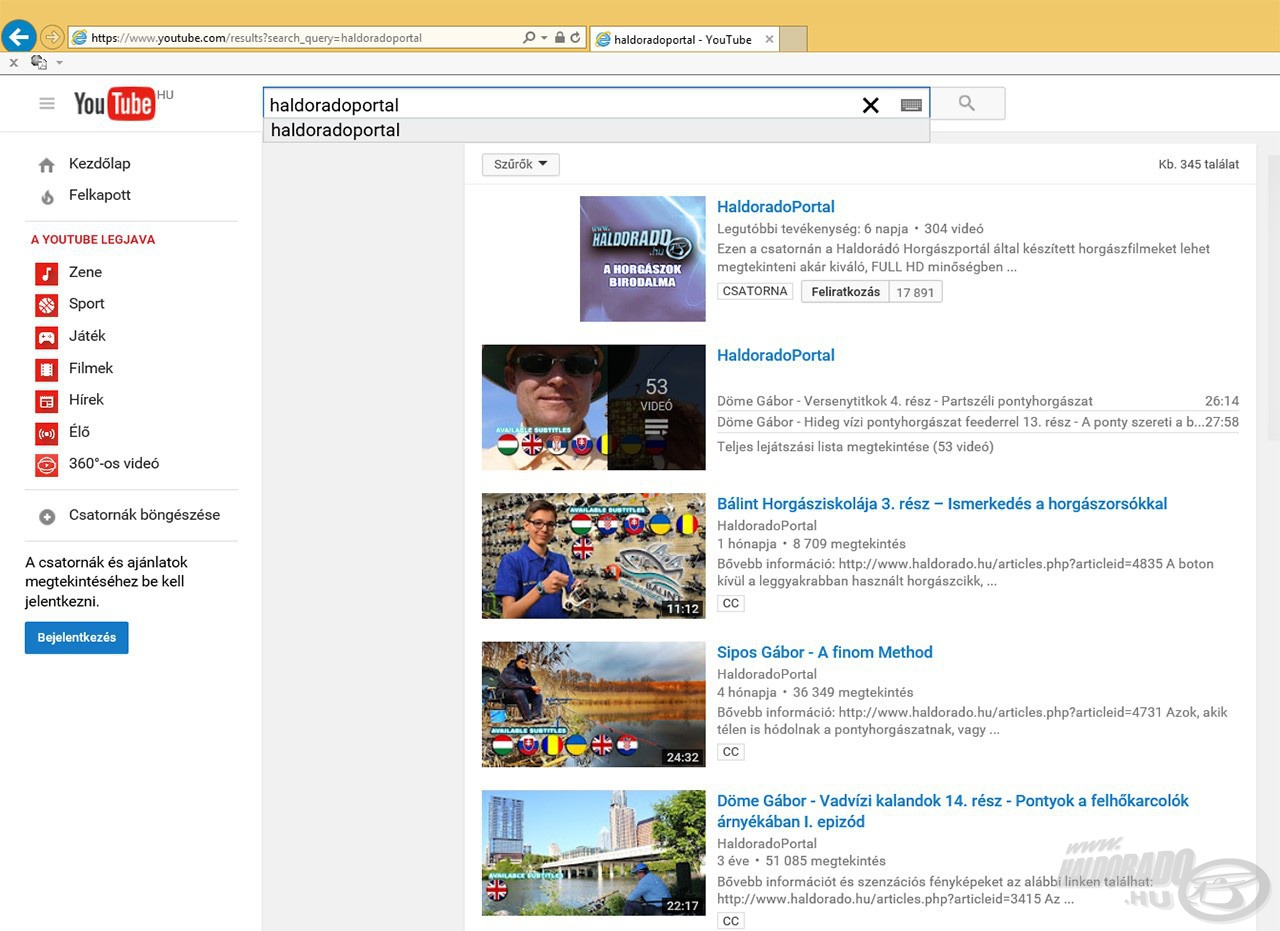Click the browser Forward arrow button

point(52,38)
